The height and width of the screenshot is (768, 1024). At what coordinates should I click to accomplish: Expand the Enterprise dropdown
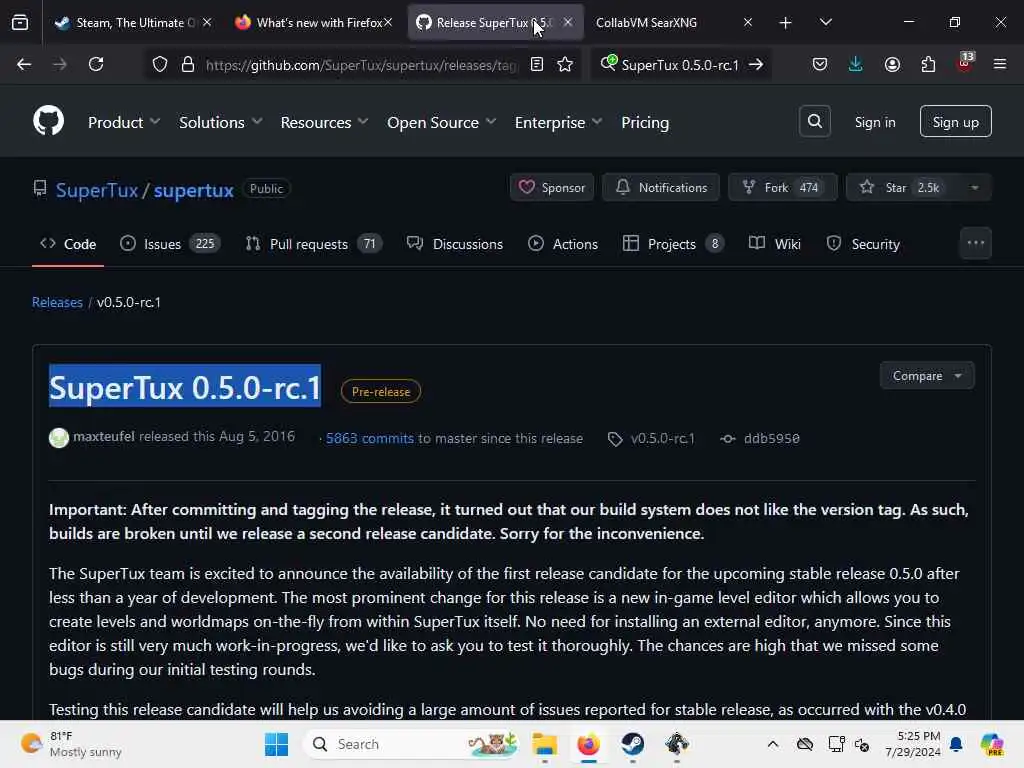(558, 122)
